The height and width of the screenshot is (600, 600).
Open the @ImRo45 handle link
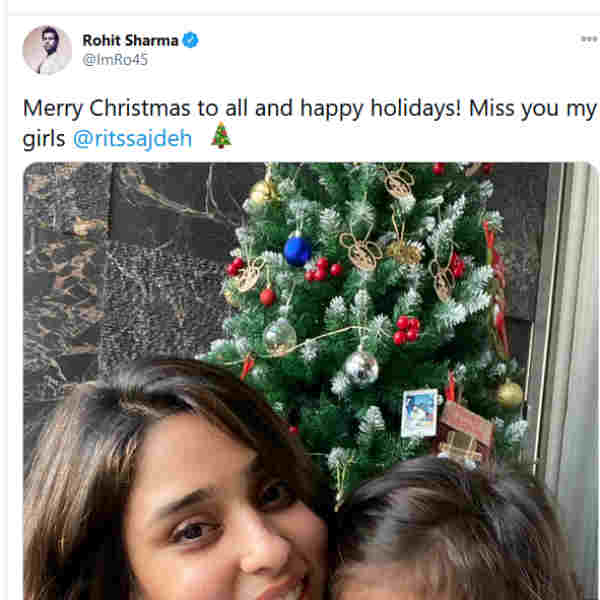point(115,60)
